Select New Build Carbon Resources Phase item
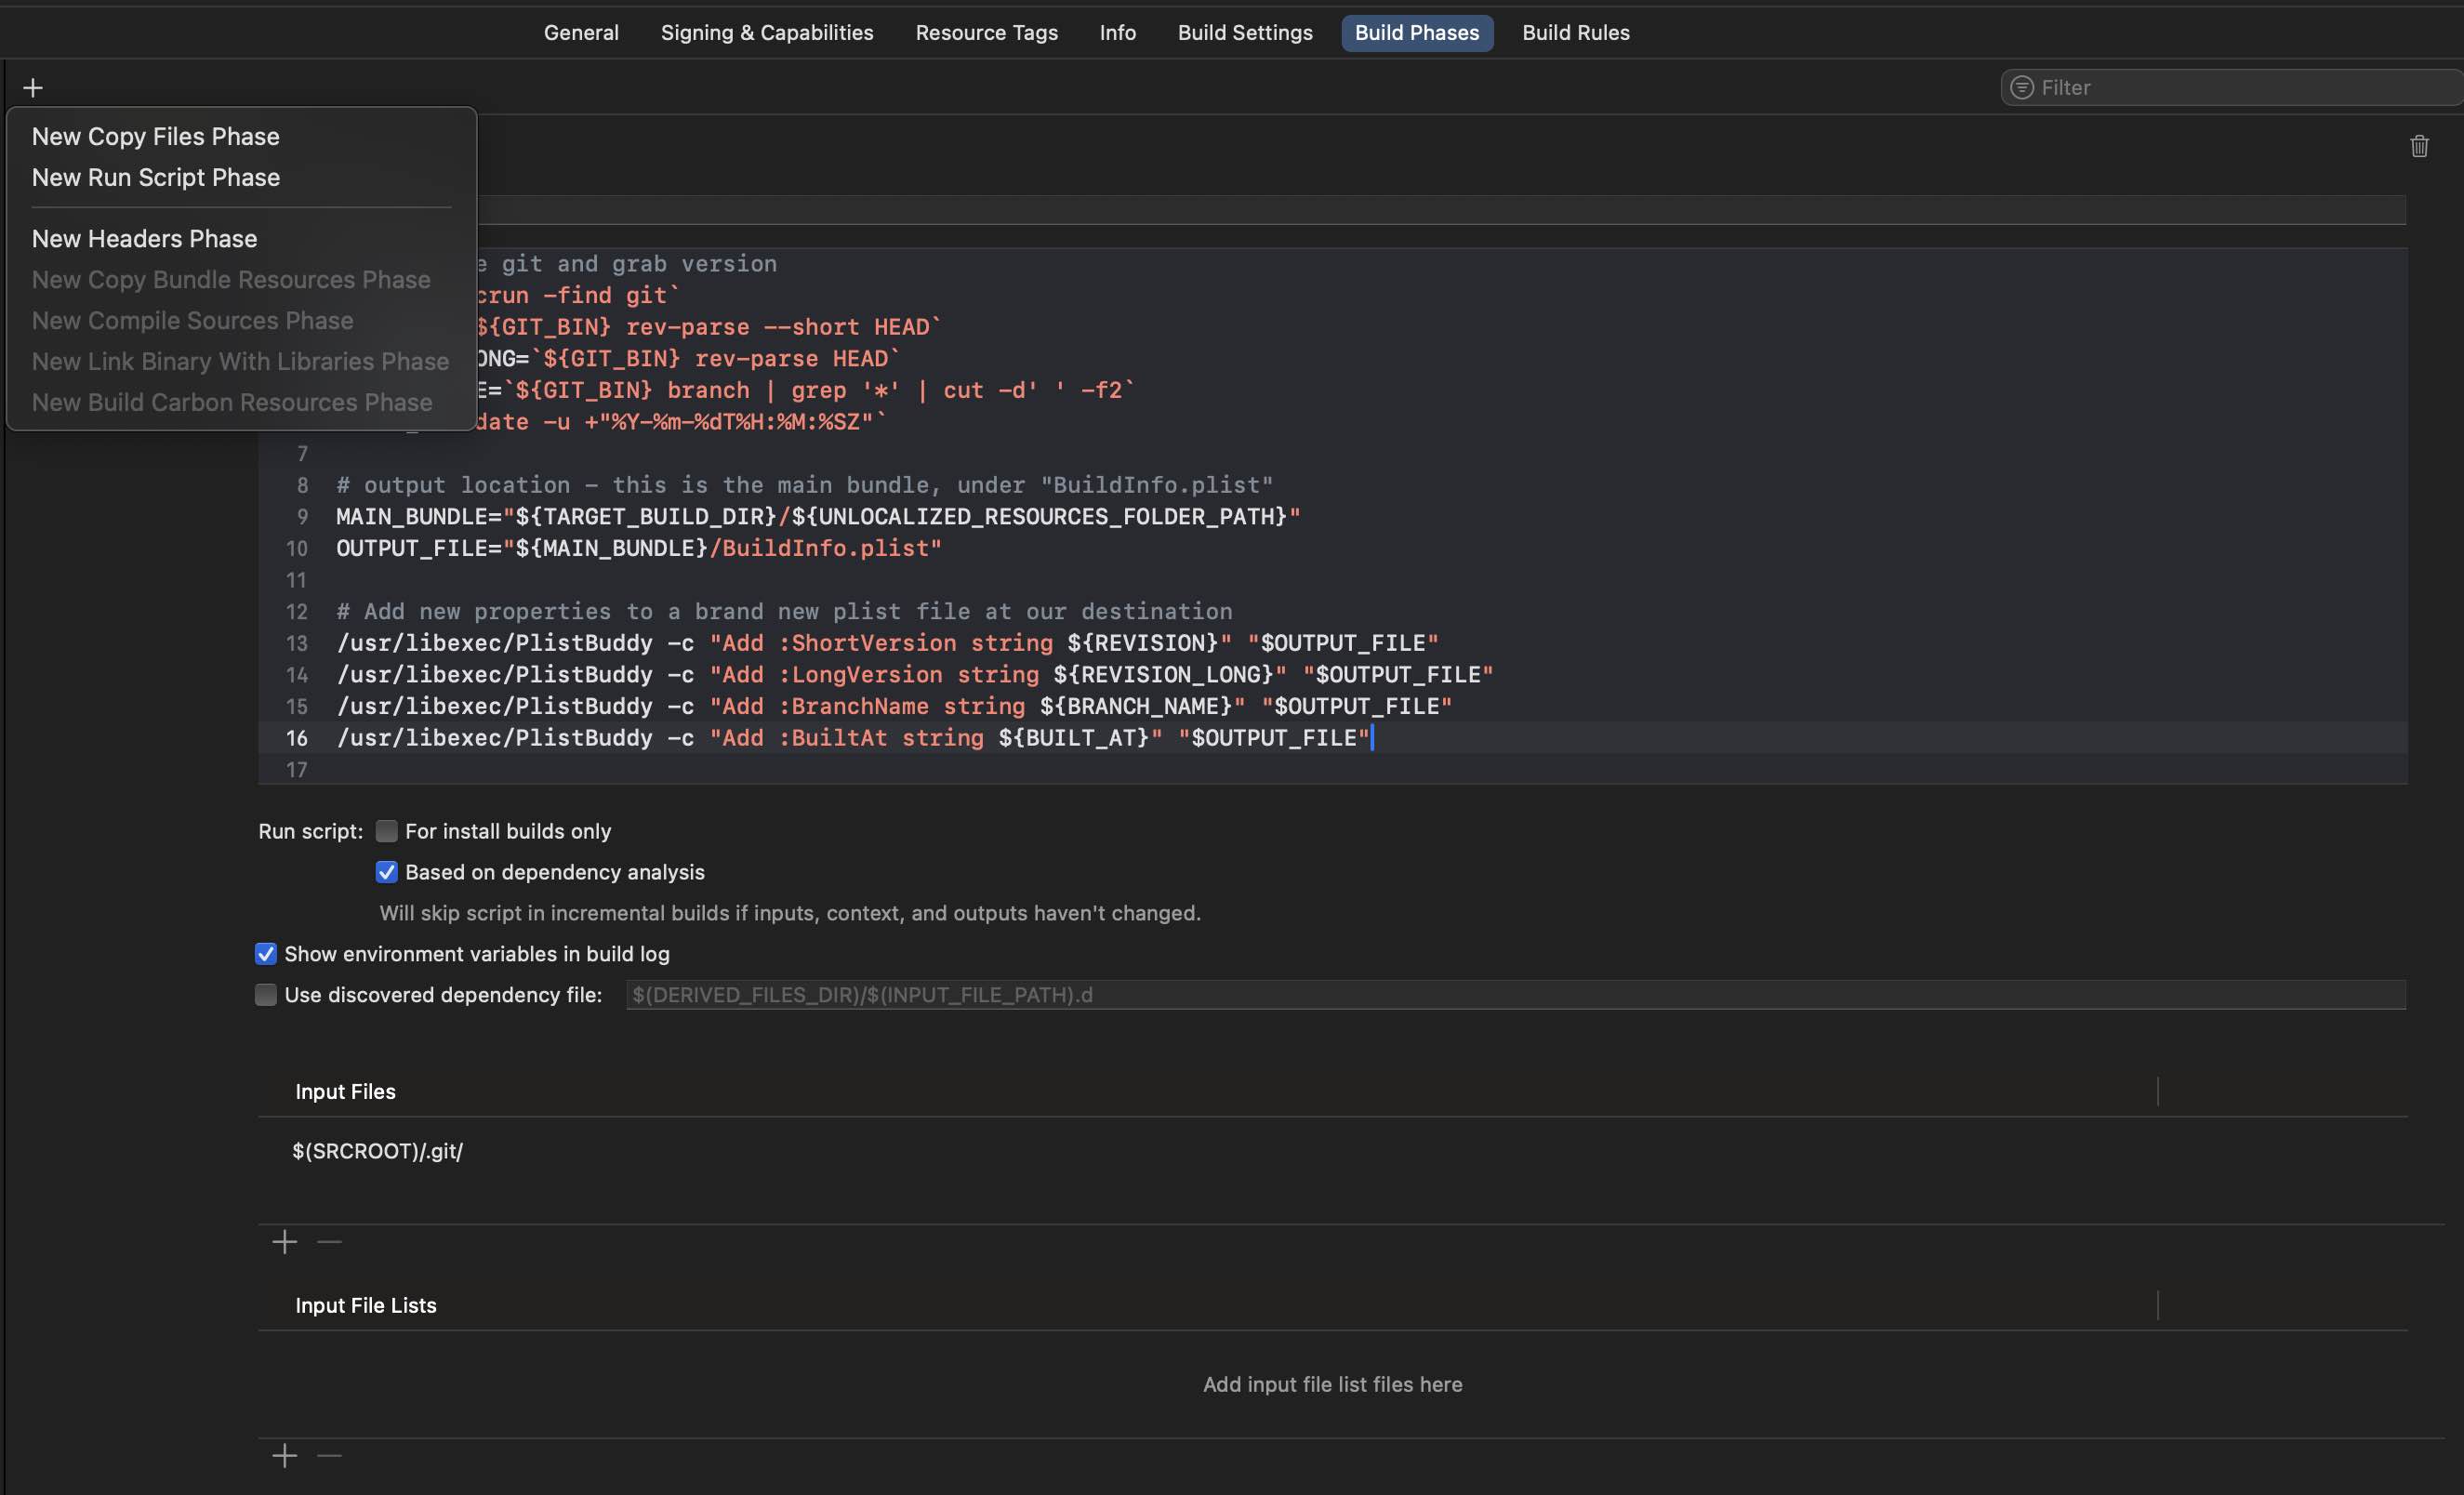The image size is (2464, 1495). coord(232,403)
